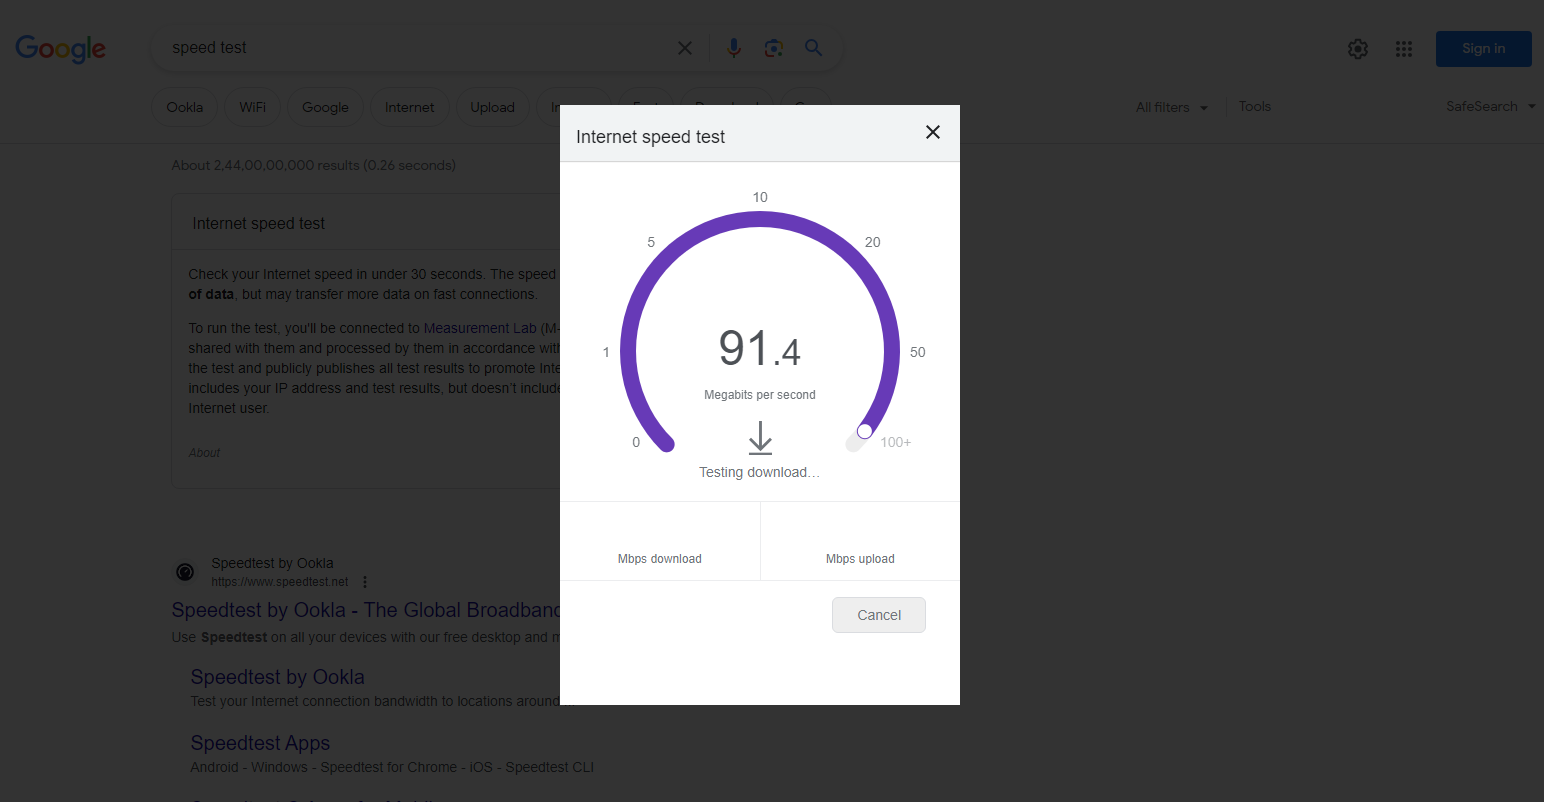Click the 100+ gauge label

pos(896,442)
